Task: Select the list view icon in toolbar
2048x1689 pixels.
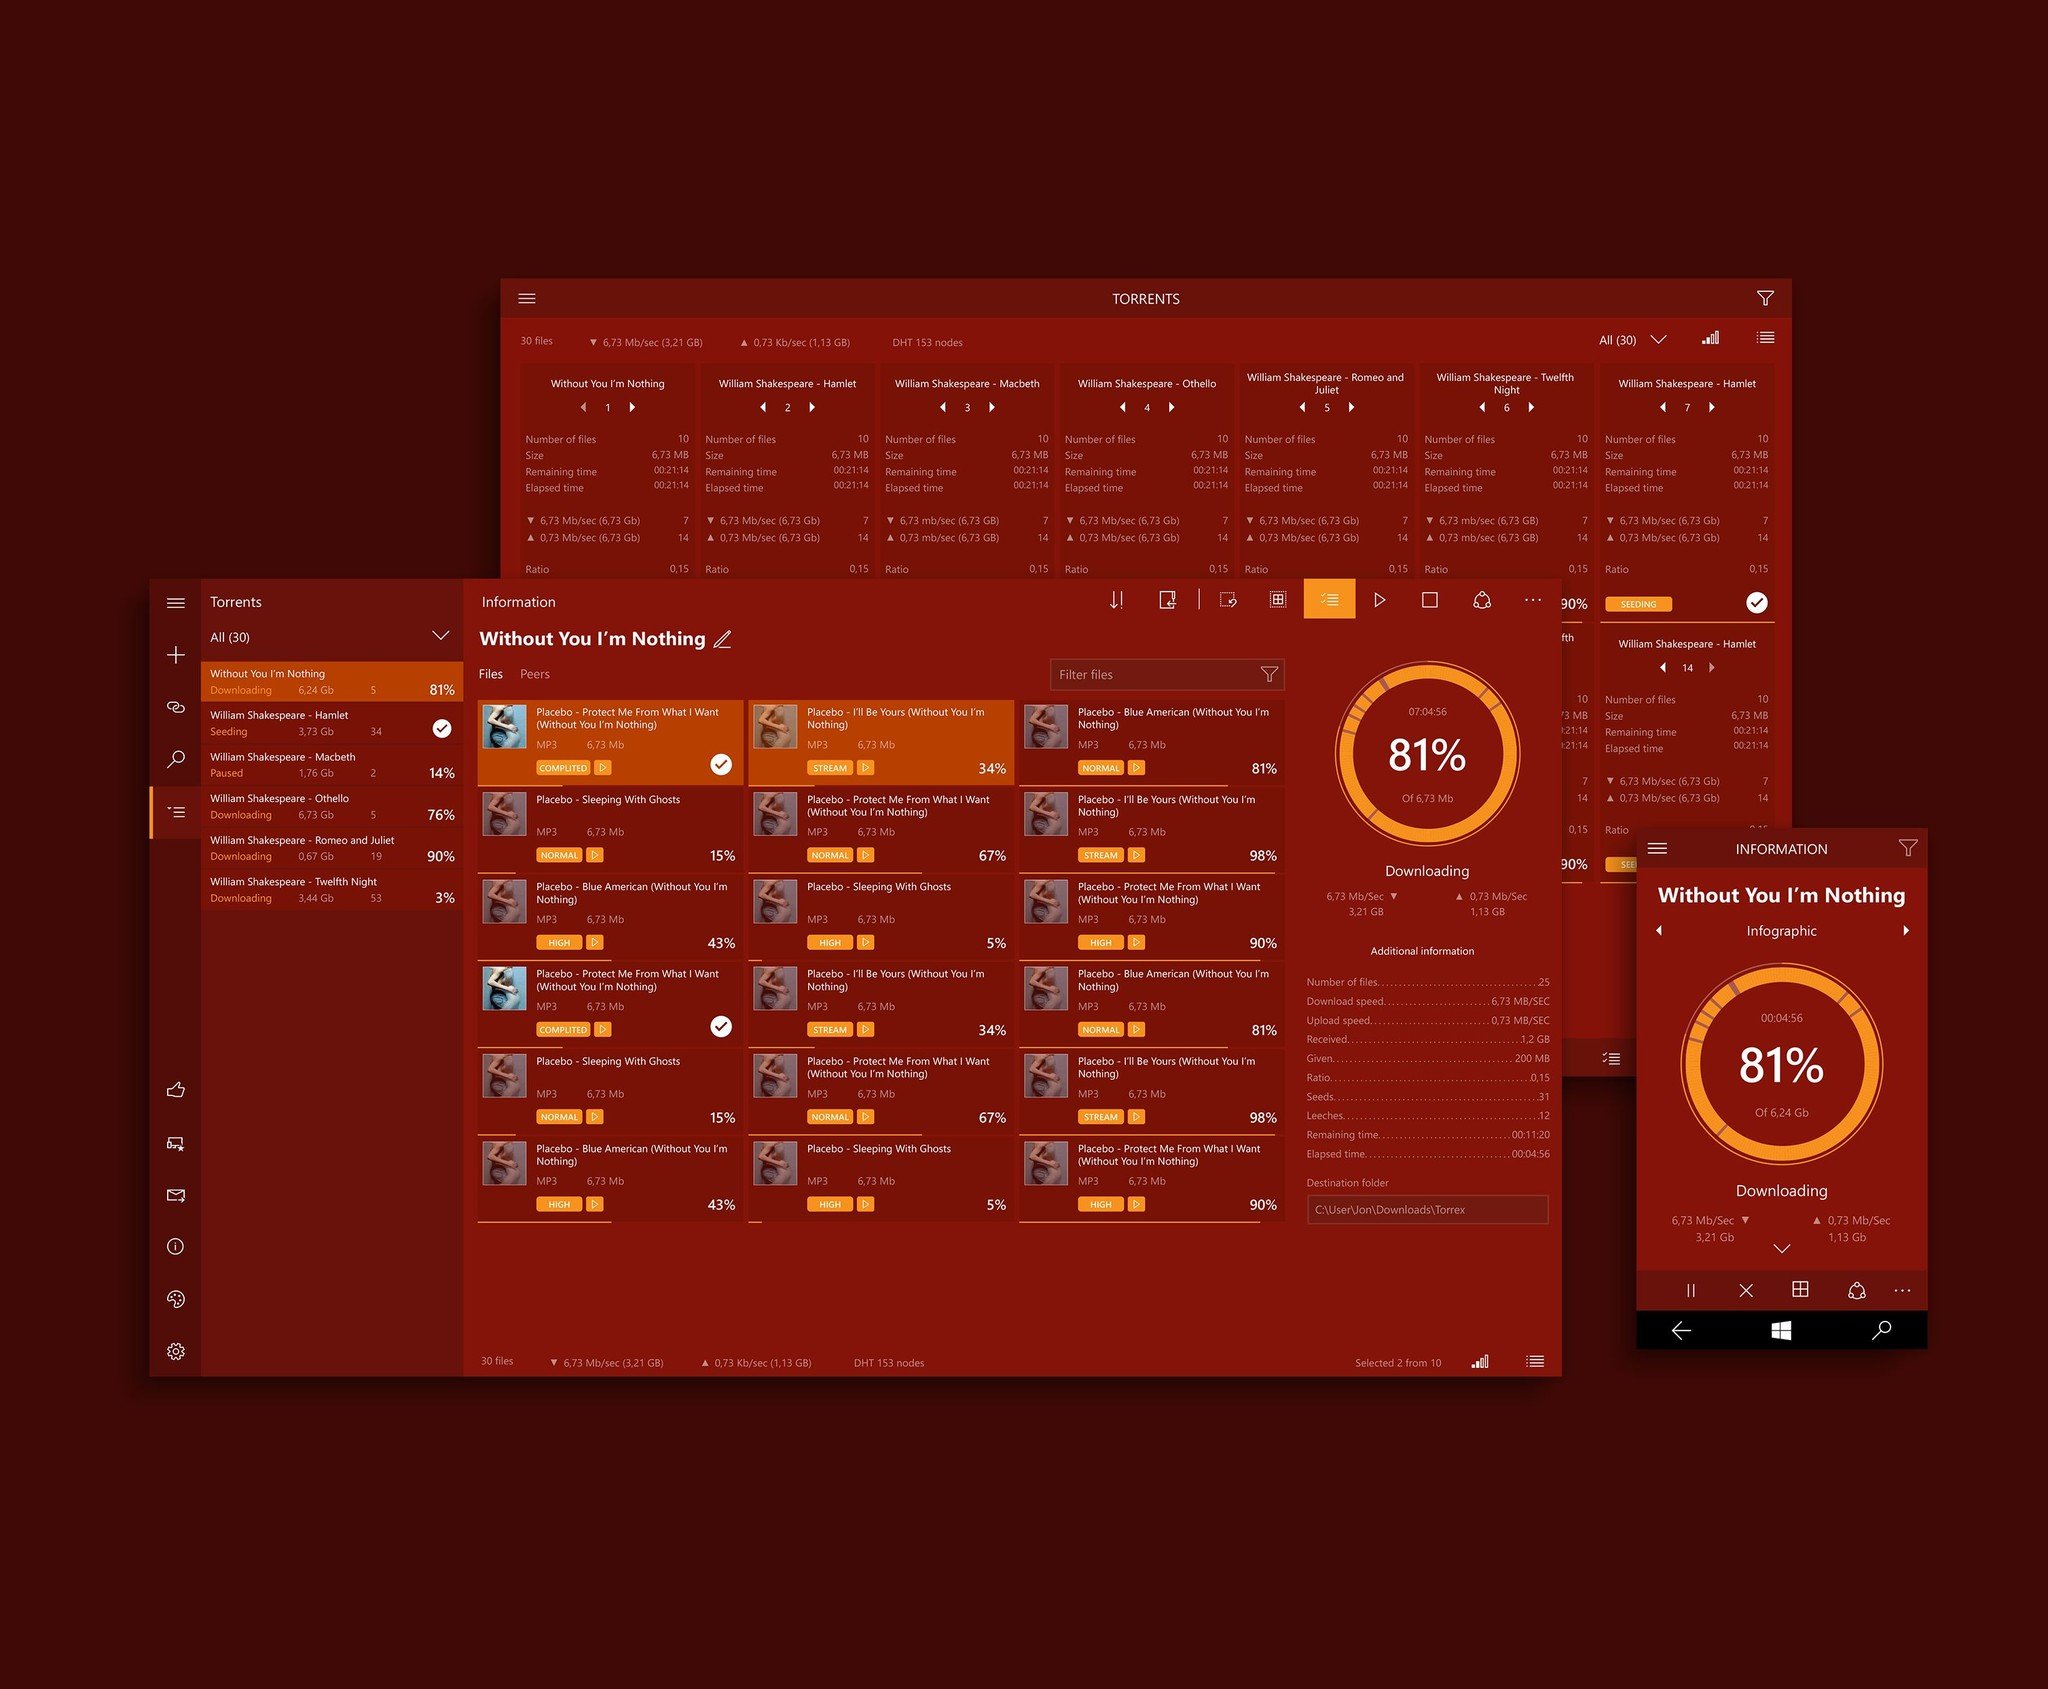Action: (1332, 602)
